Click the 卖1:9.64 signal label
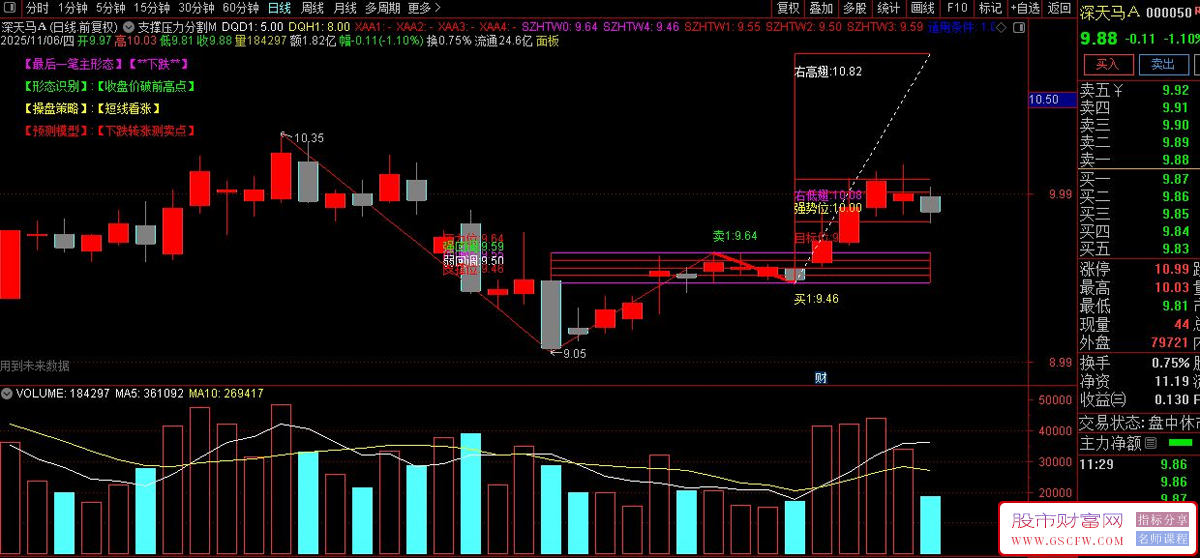This screenshot has width=1200, height=558. click(735, 236)
